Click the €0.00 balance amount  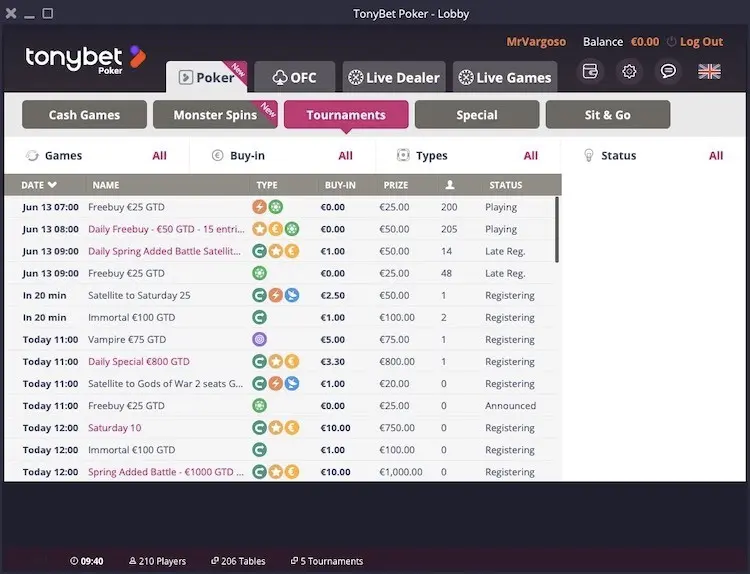pyautogui.click(x=645, y=42)
